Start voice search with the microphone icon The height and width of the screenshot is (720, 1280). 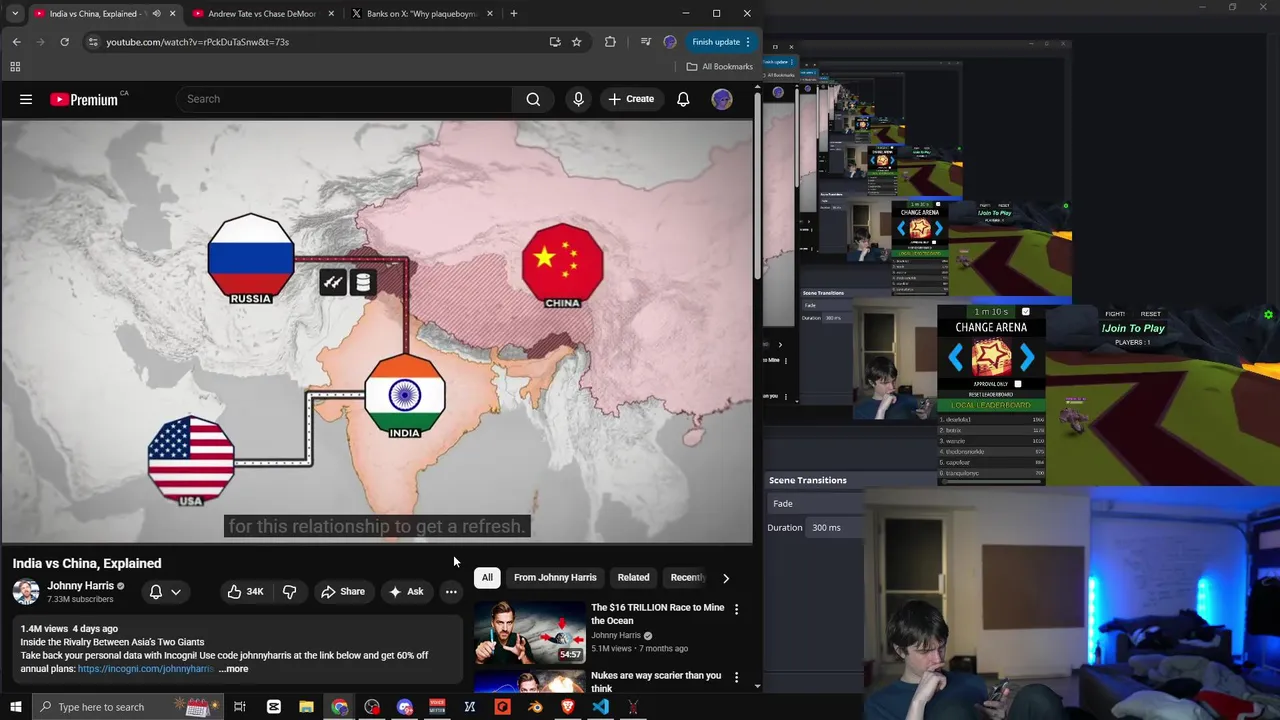pos(578,99)
